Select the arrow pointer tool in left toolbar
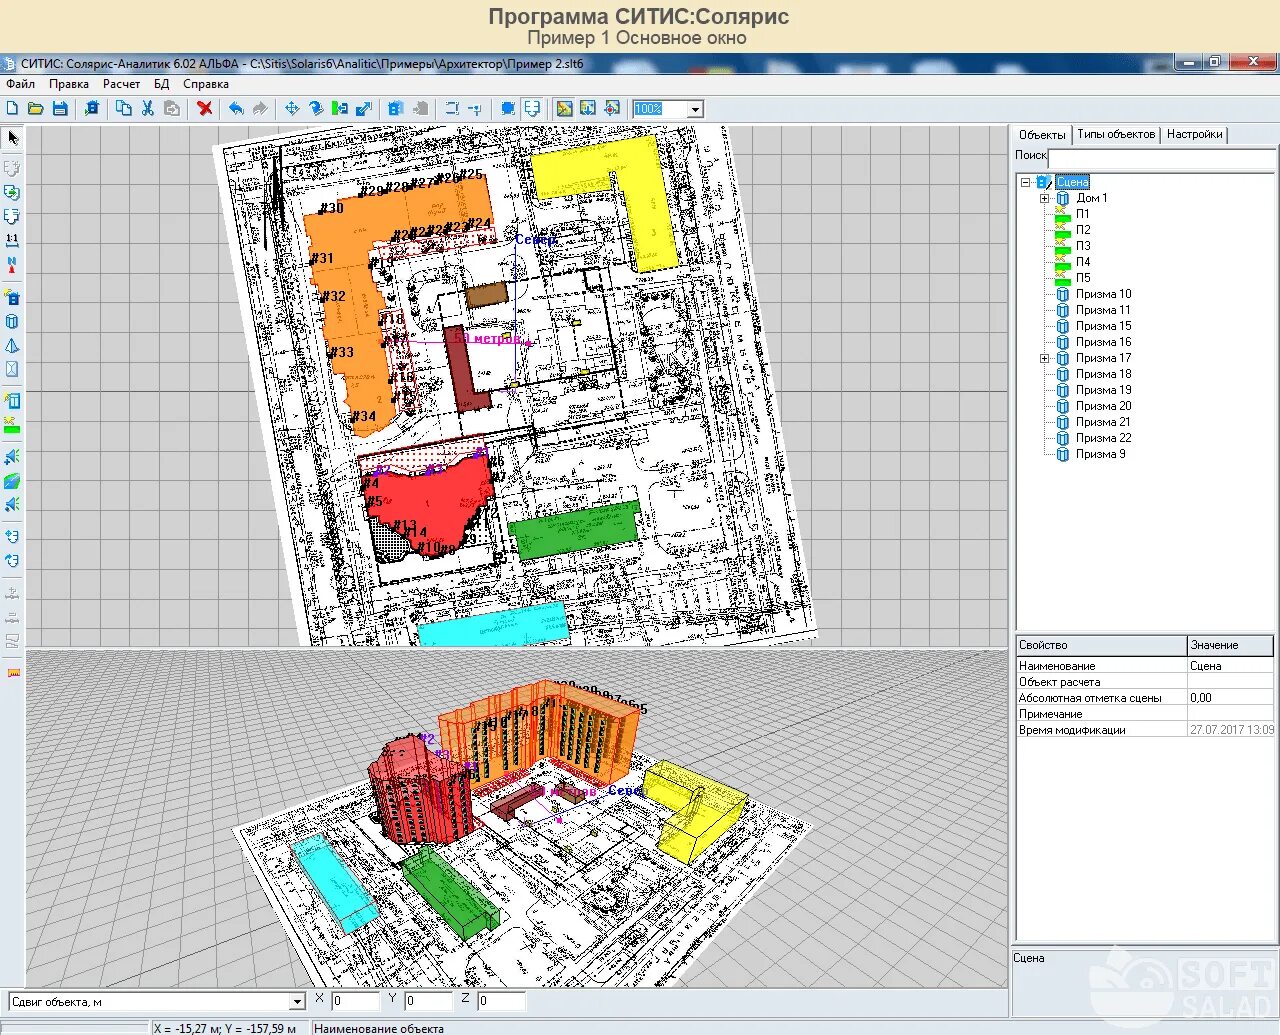 (13, 138)
